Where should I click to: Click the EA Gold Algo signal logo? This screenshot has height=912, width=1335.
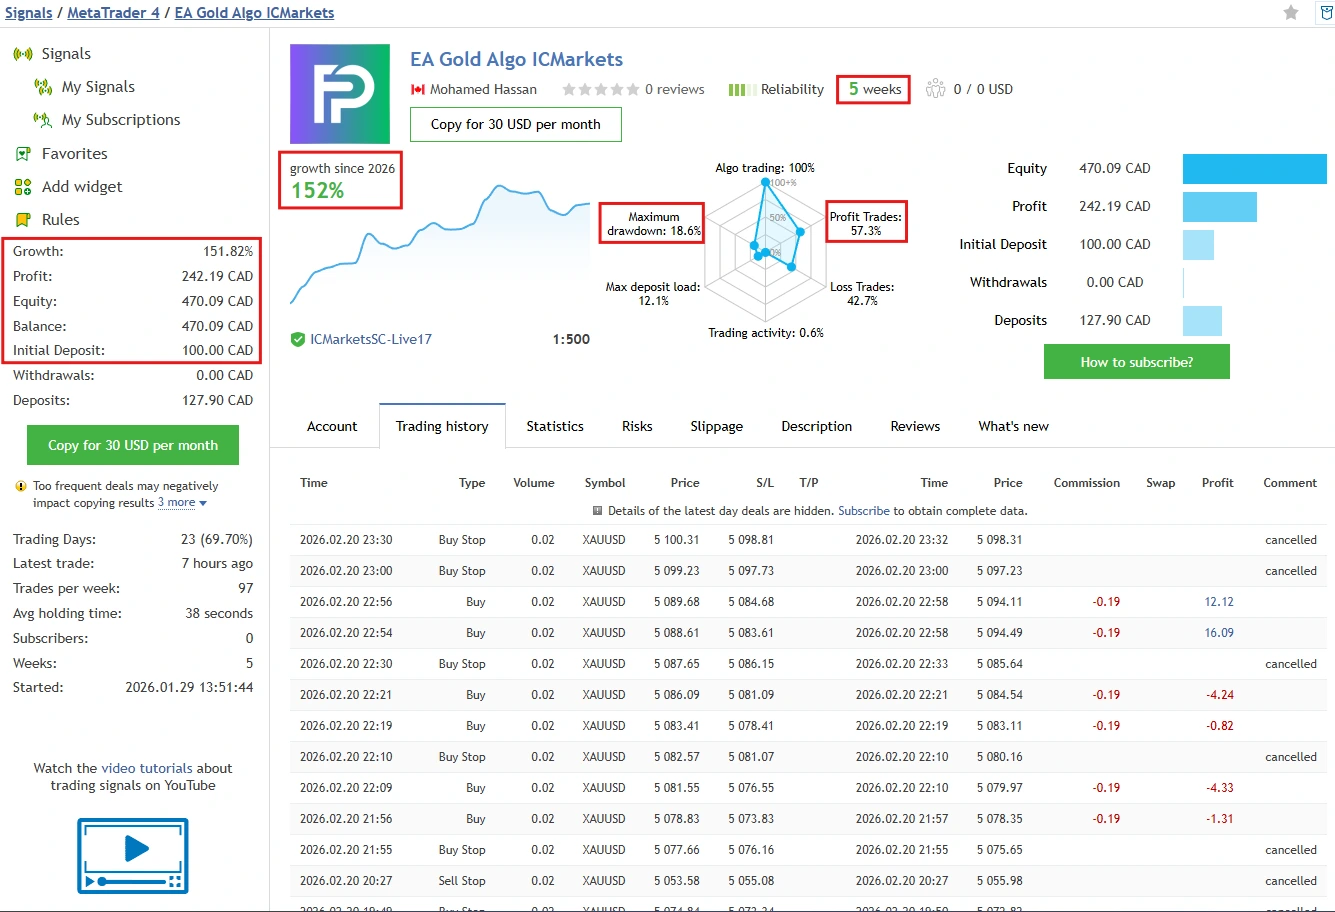pyautogui.click(x=340, y=94)
